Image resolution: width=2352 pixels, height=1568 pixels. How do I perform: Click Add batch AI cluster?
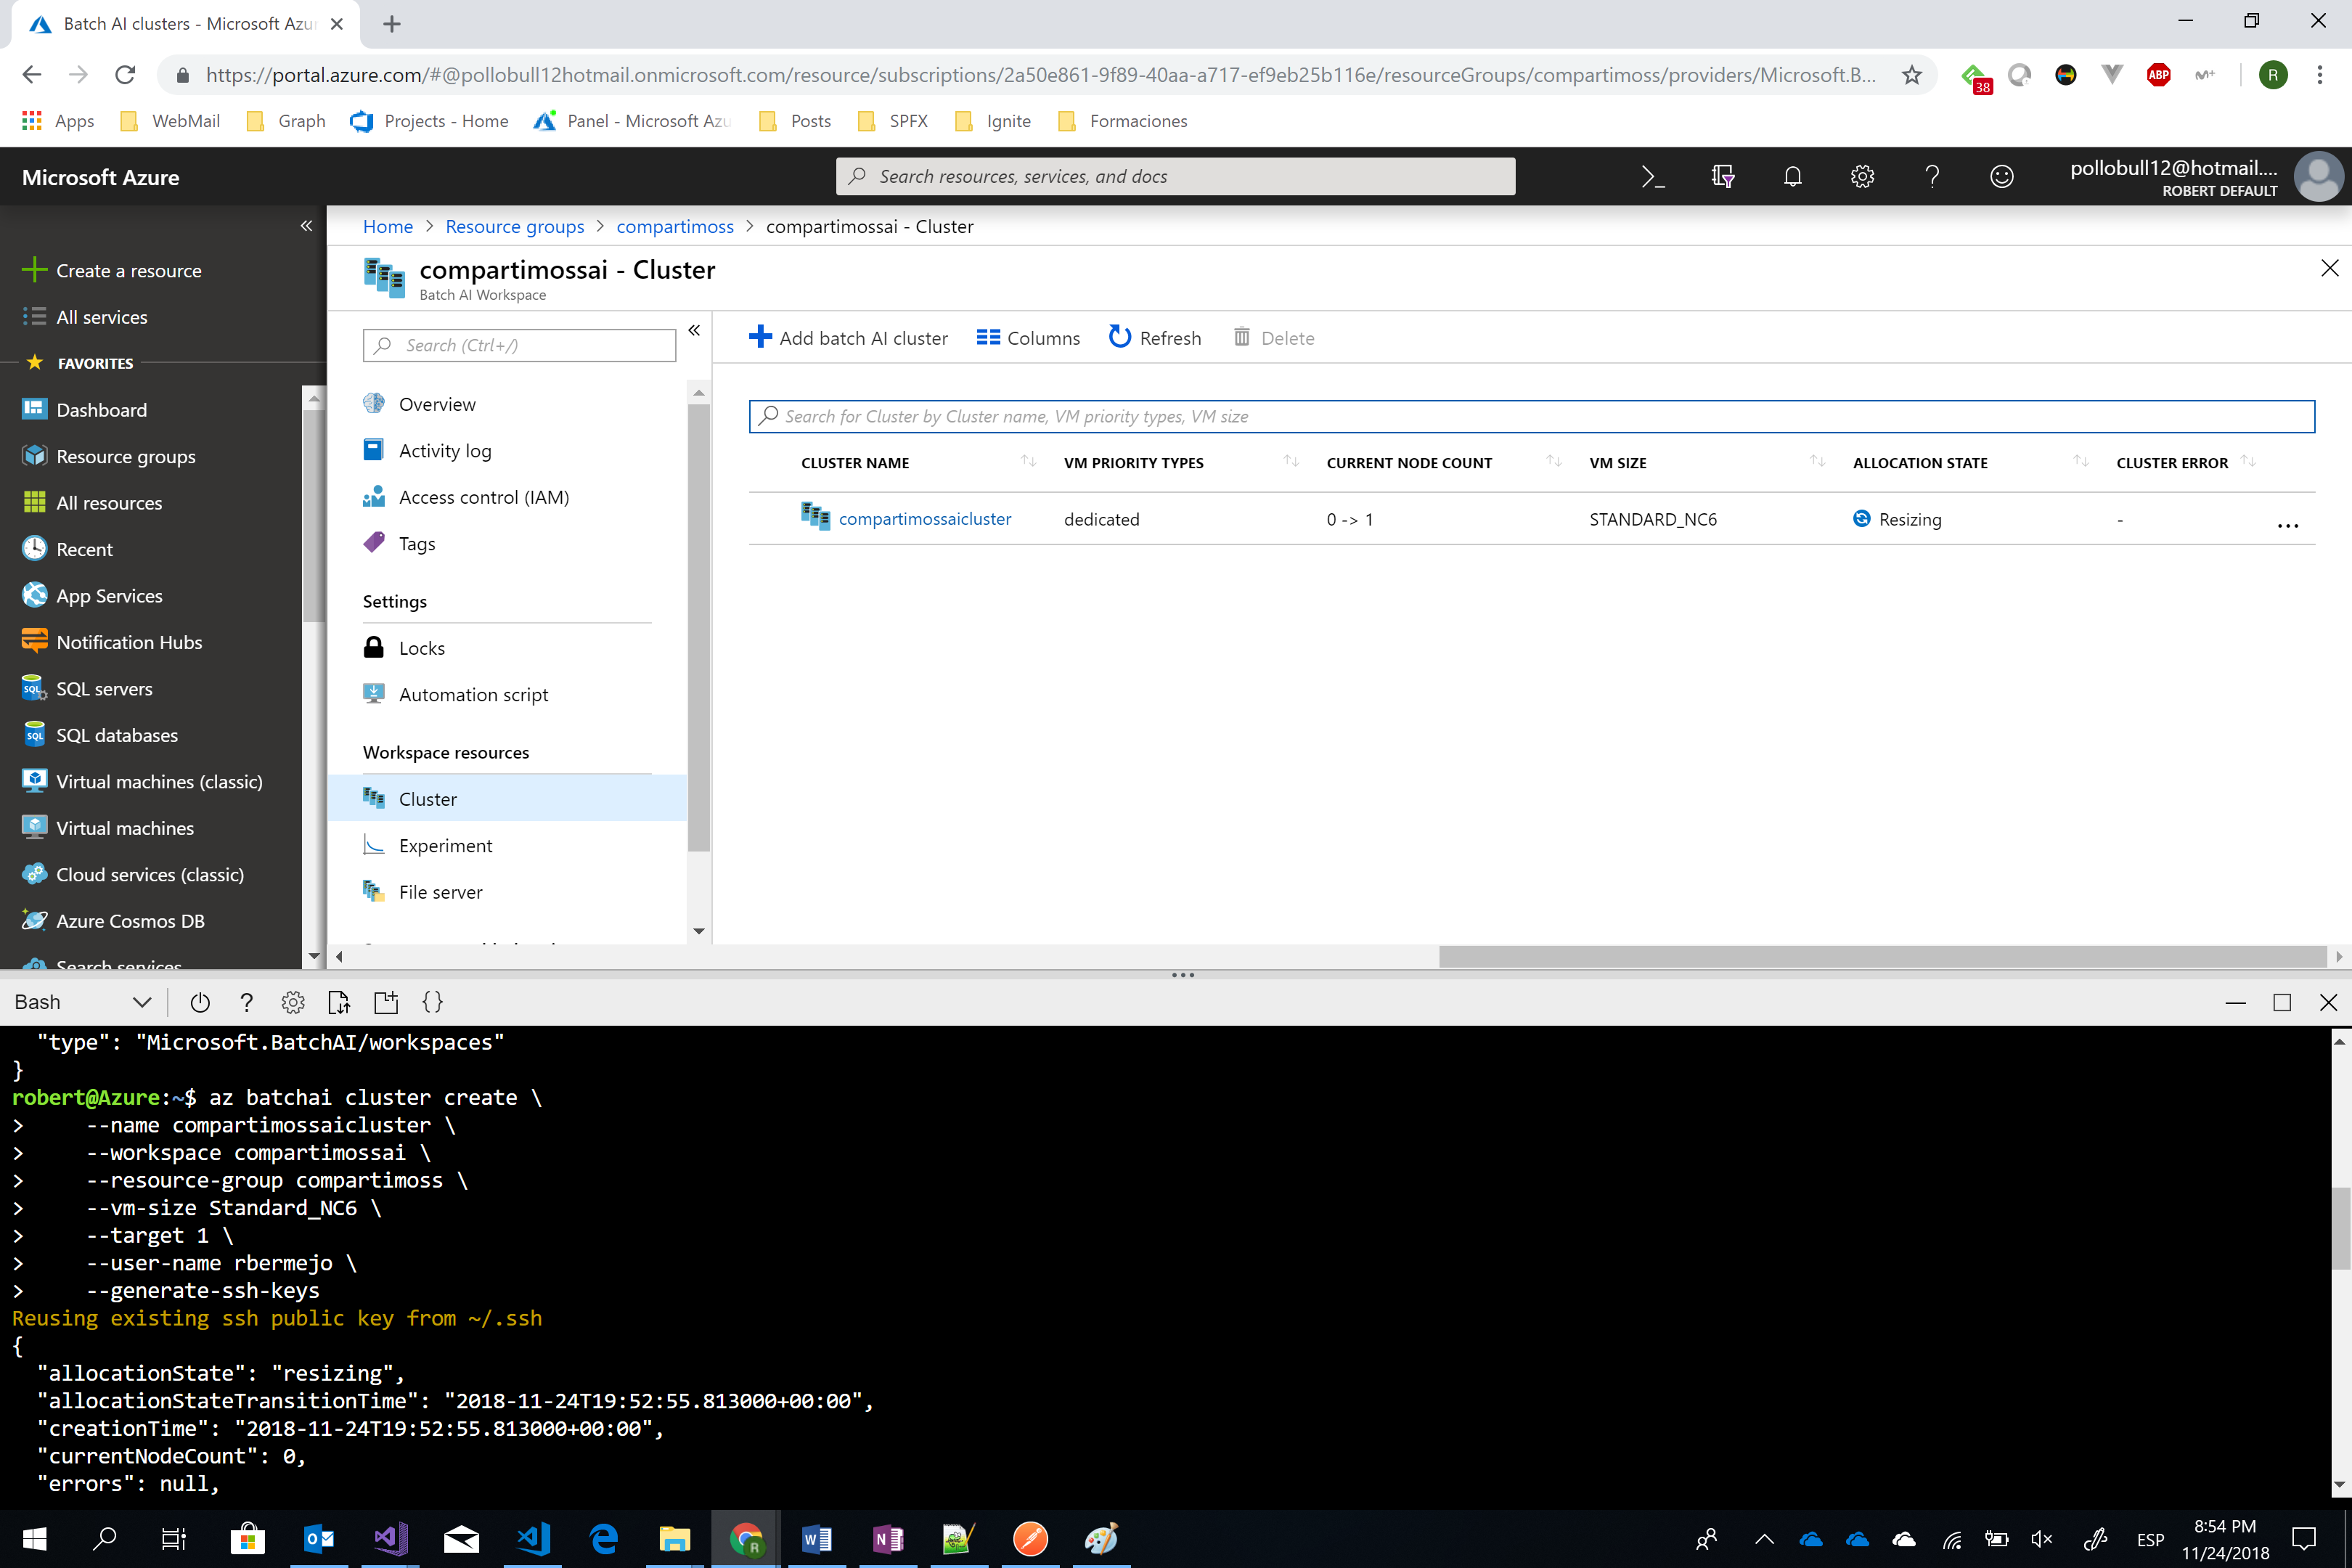coord(849,338)
